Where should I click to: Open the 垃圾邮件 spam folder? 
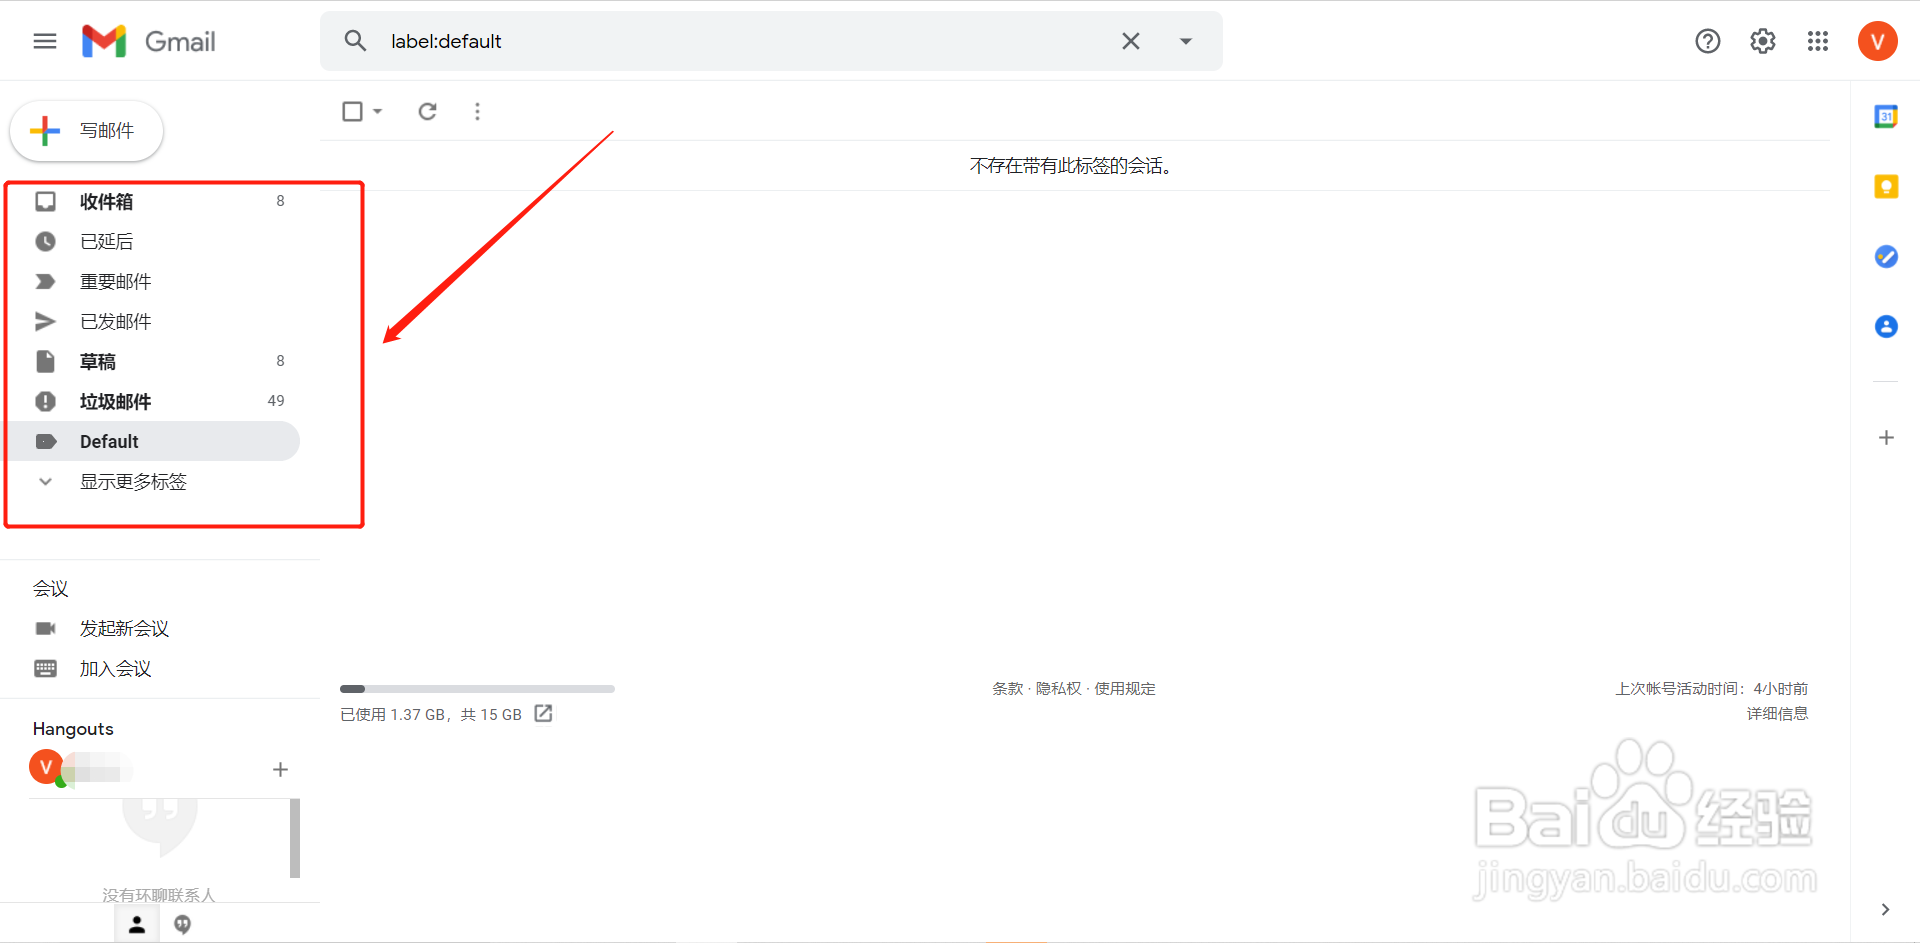click(x=115, y=401)
